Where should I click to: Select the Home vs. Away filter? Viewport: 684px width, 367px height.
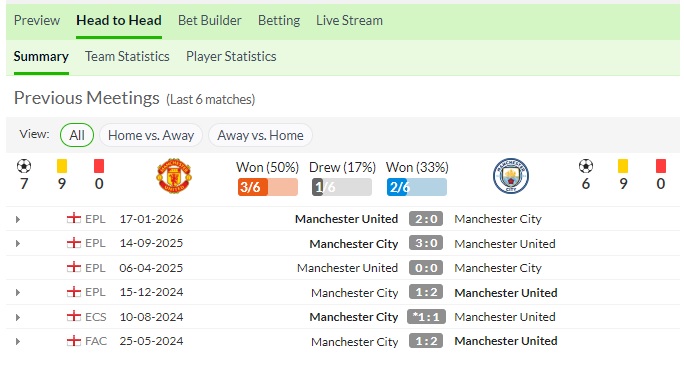[151, 135]
